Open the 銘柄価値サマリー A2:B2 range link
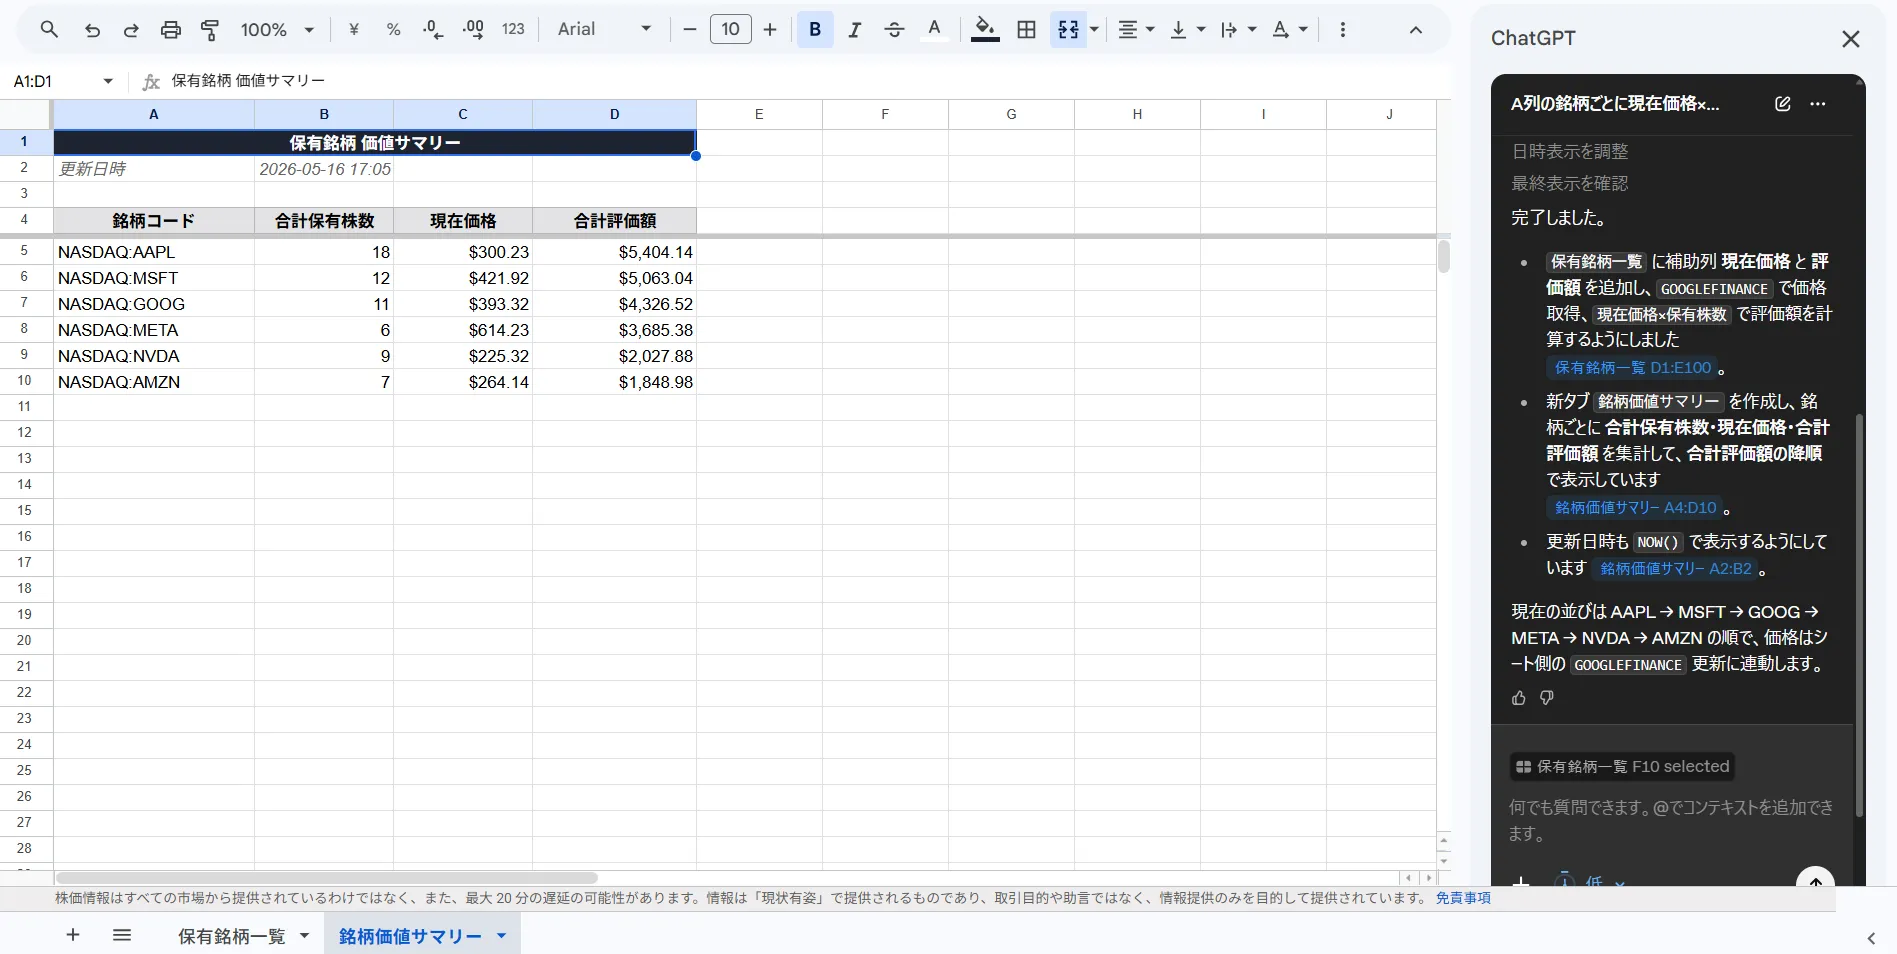Viewport: 1897px width, 954px height. tap(1676, 569)
